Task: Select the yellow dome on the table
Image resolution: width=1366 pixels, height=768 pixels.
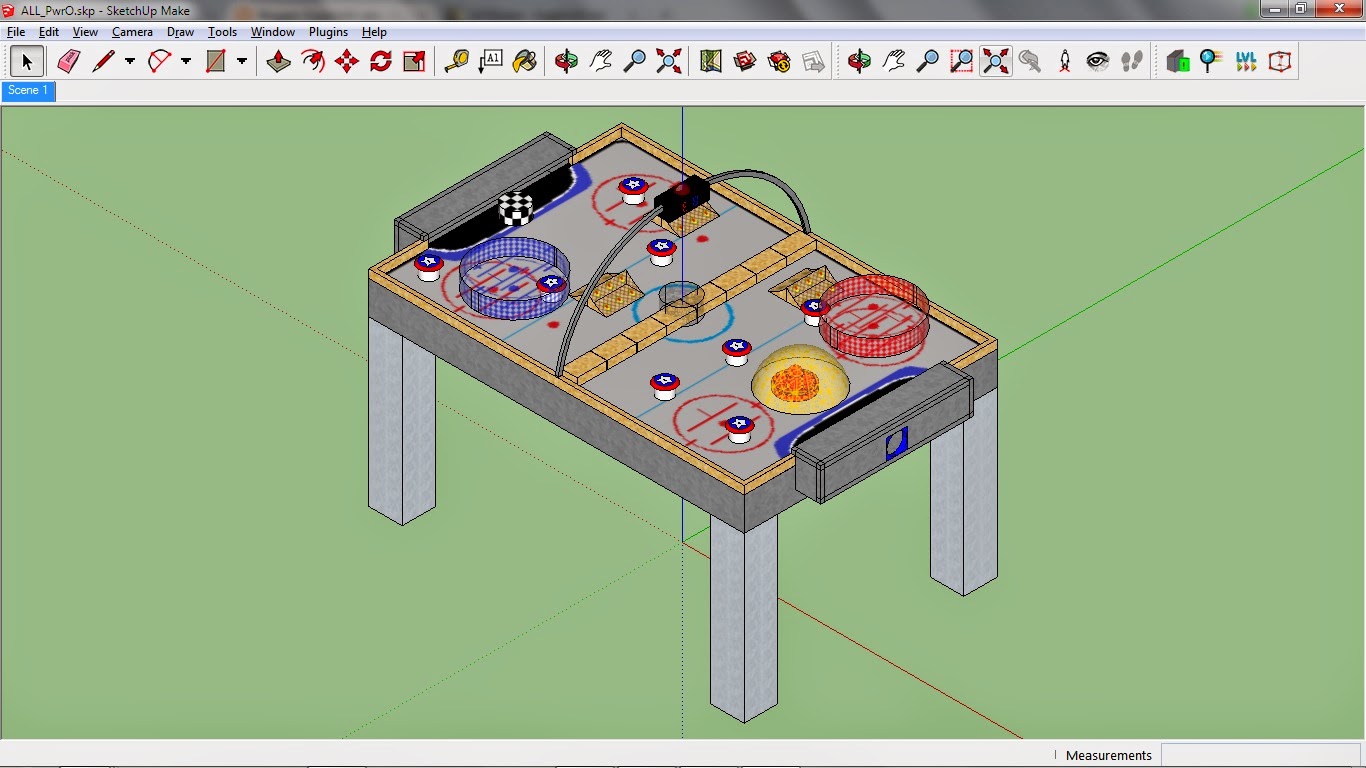Action: (801, 380)
